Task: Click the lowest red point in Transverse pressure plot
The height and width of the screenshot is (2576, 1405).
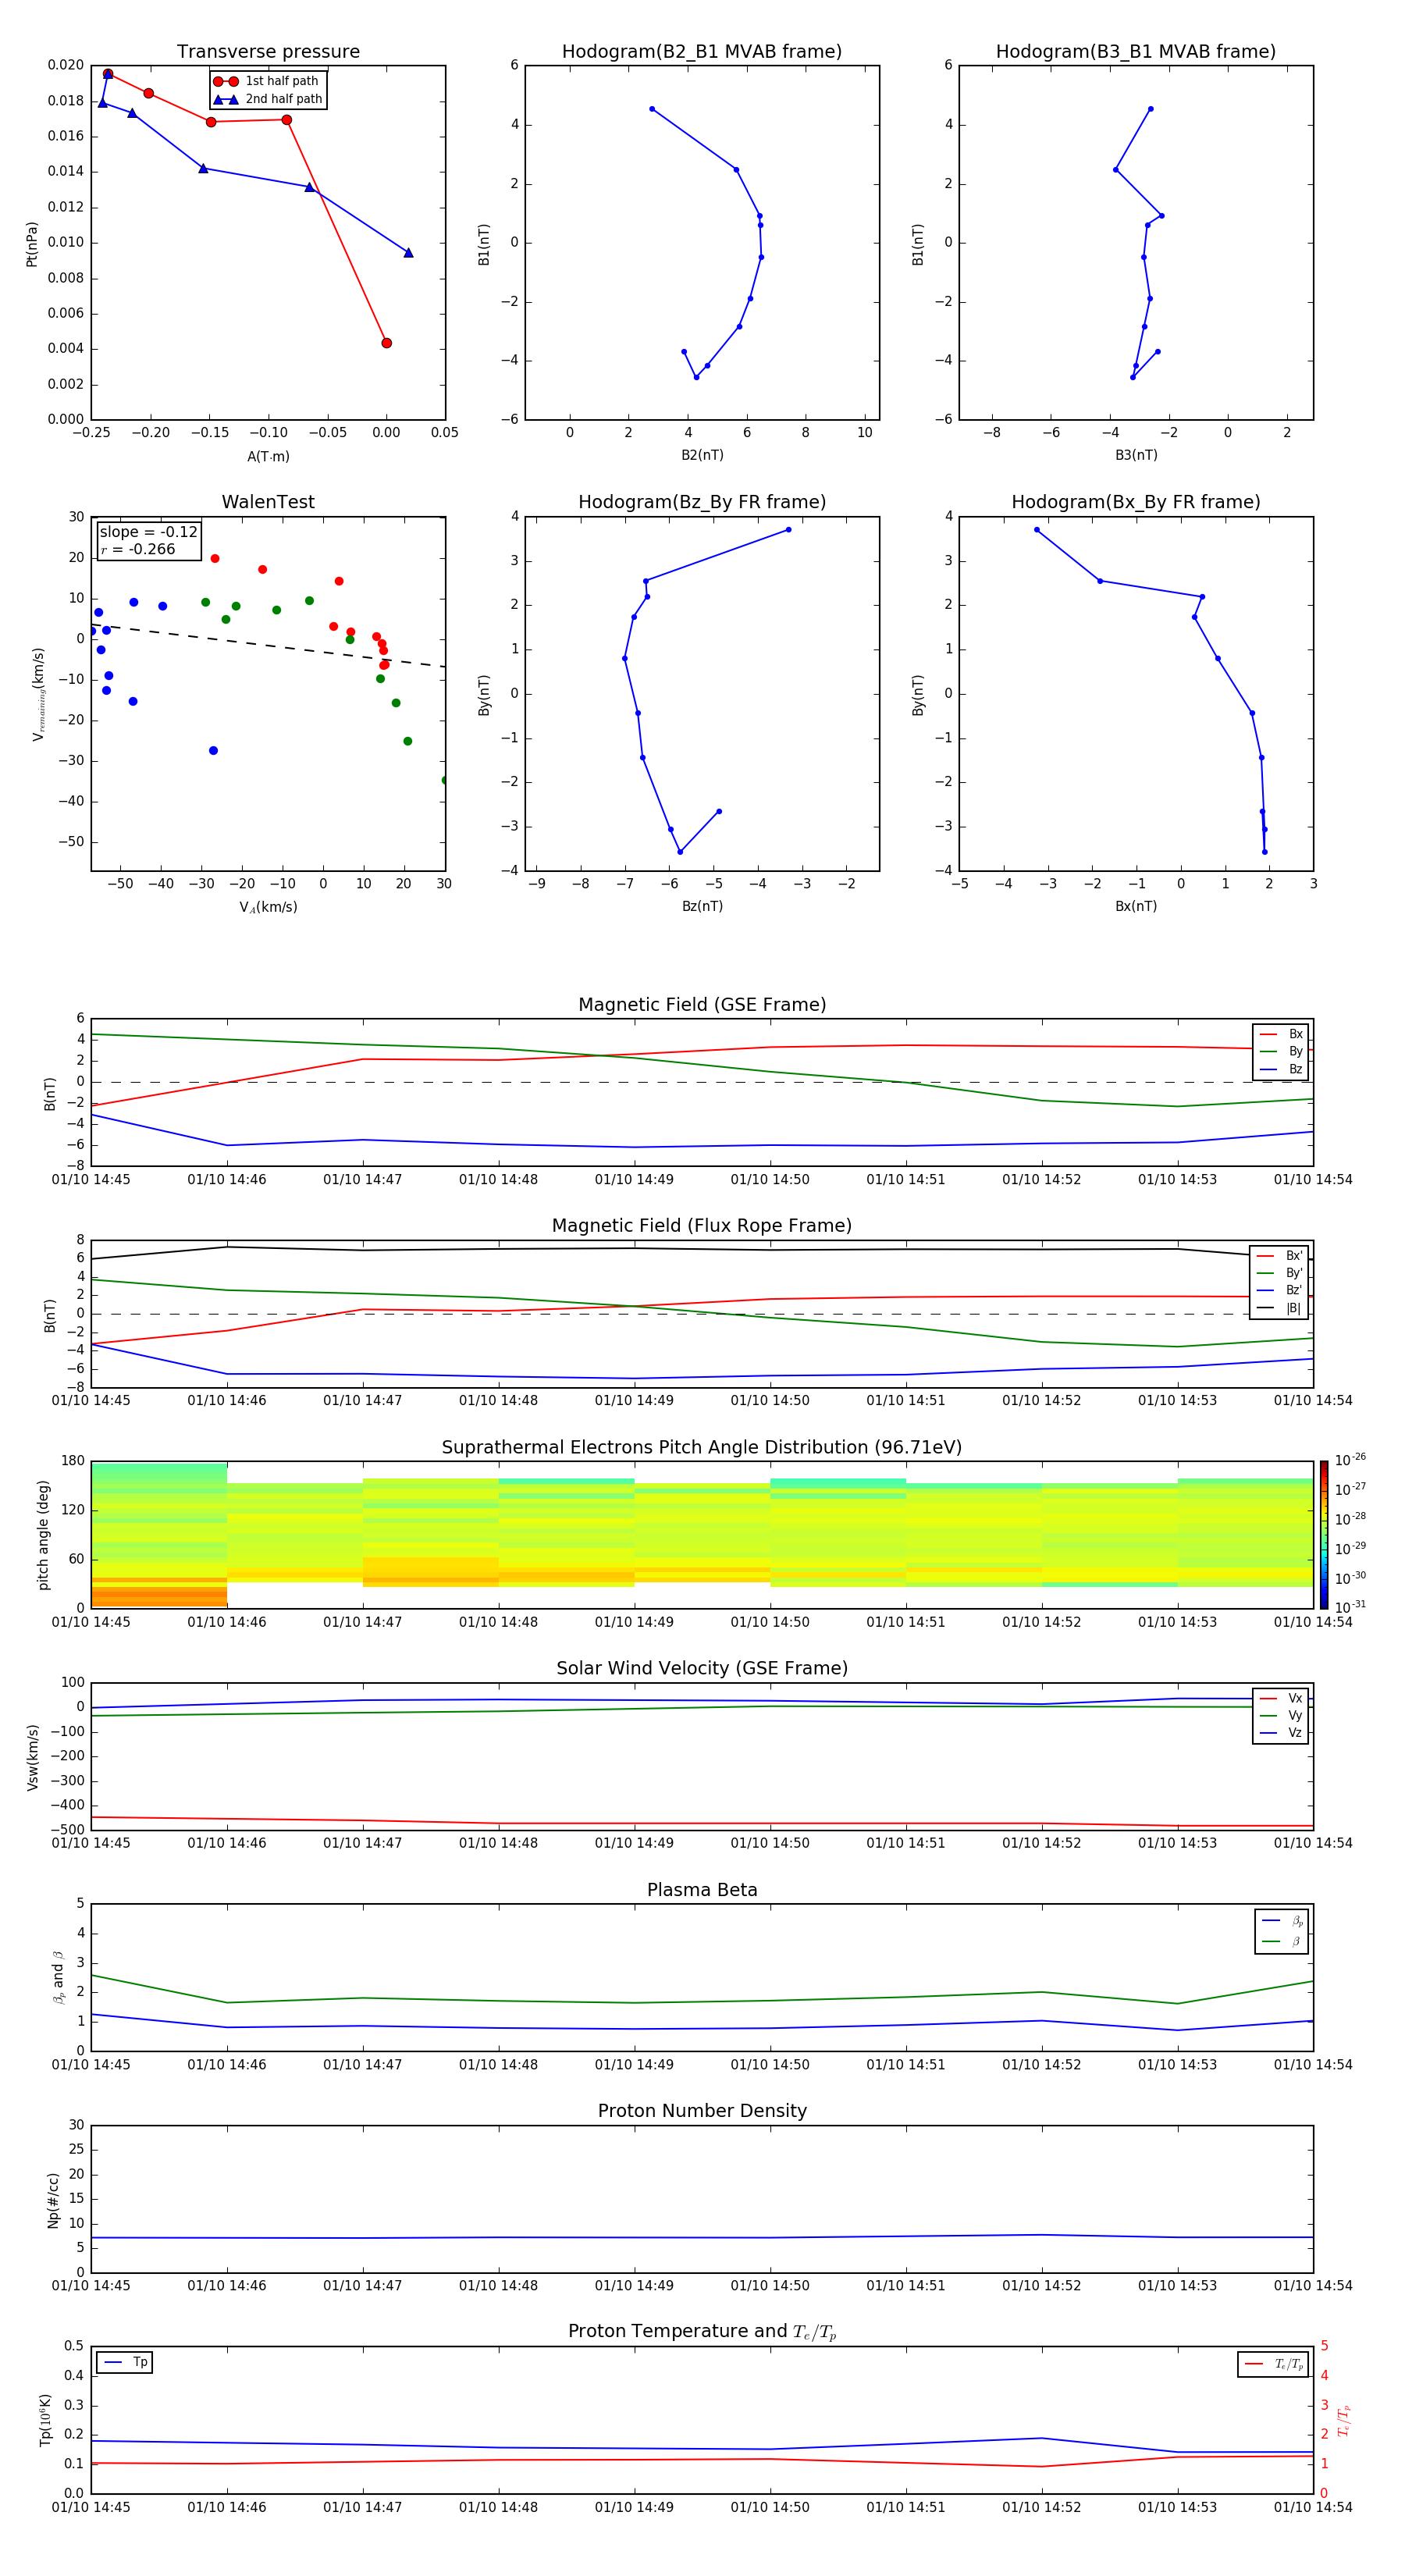Action: pyautogui.click(x=386, y=343)
